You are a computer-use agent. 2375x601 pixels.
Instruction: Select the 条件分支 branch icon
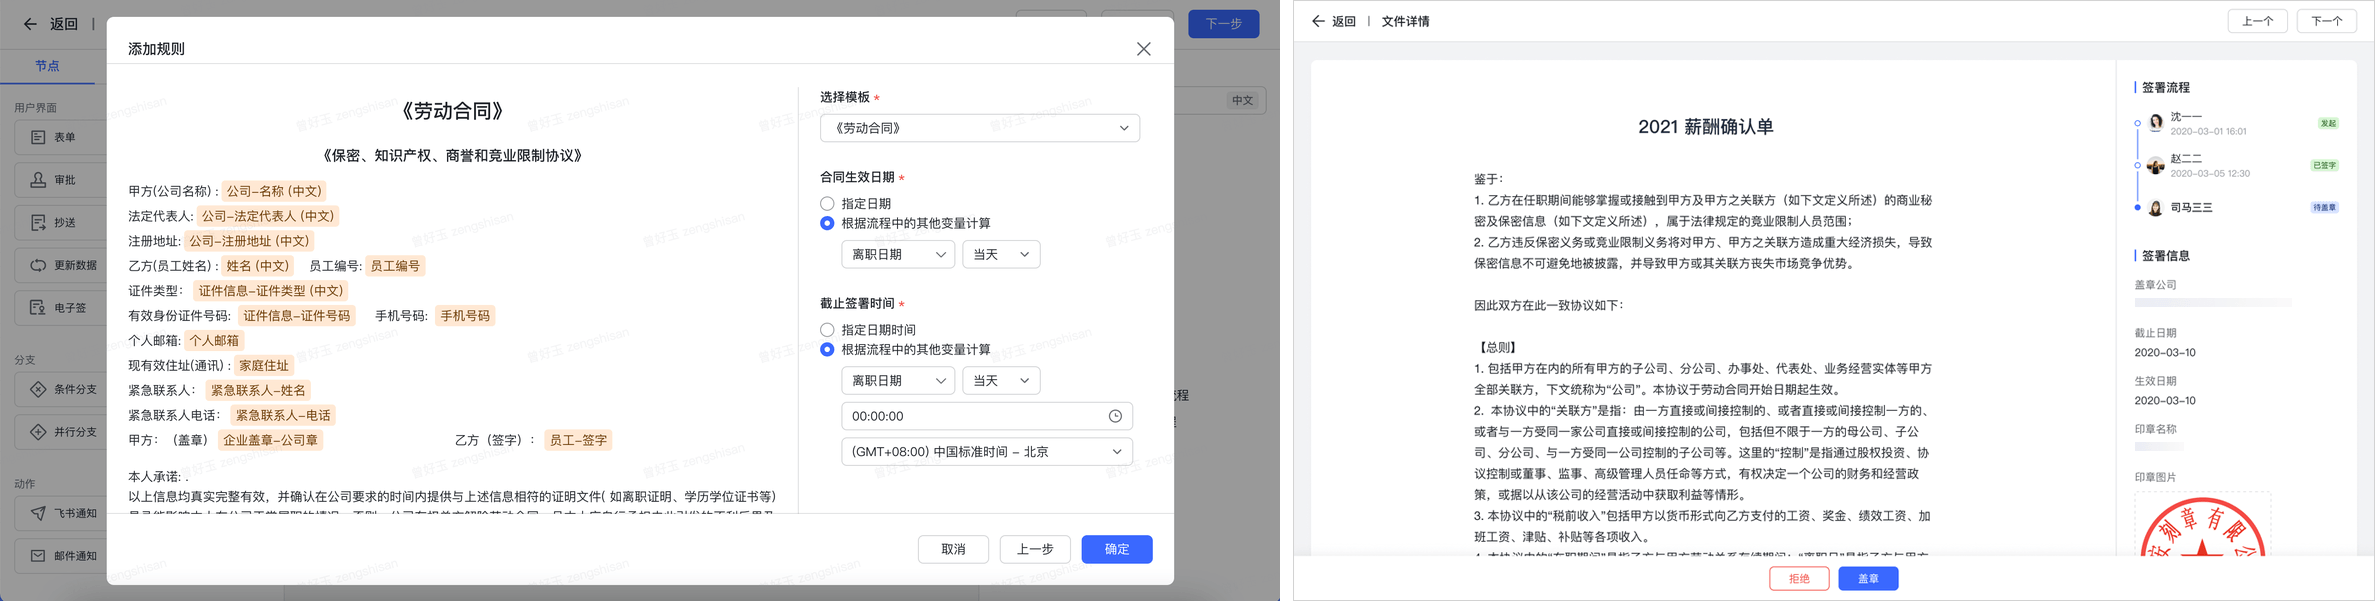tap(38, 389)
